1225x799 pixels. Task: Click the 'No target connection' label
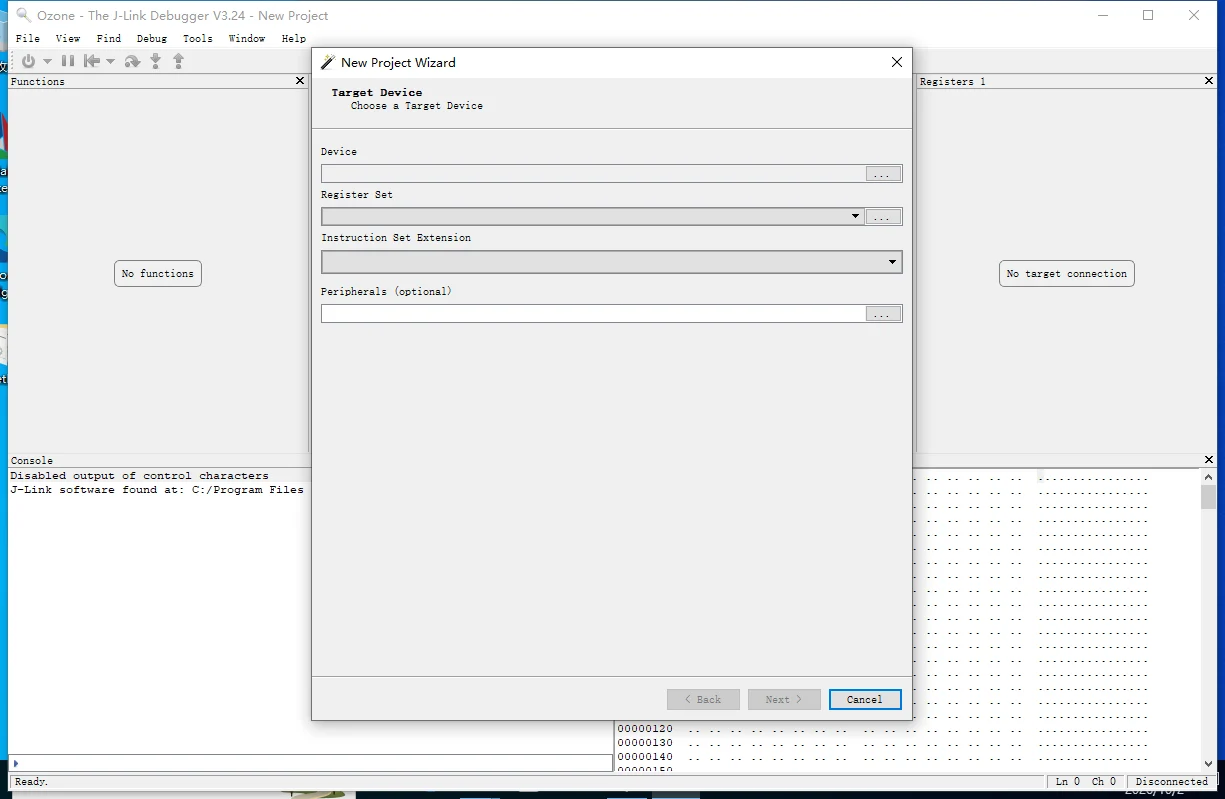tap(1067, 274)
